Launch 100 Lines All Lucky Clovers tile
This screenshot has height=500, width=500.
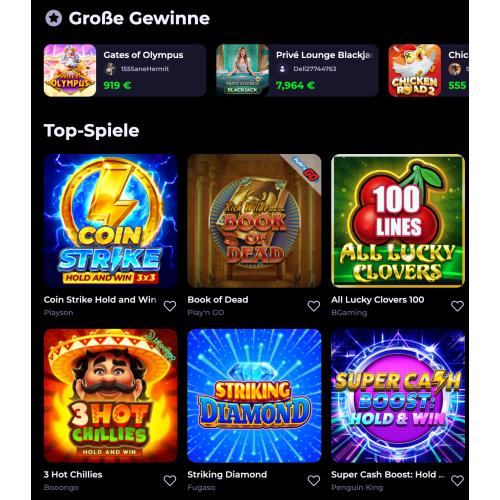coord(398,221)
